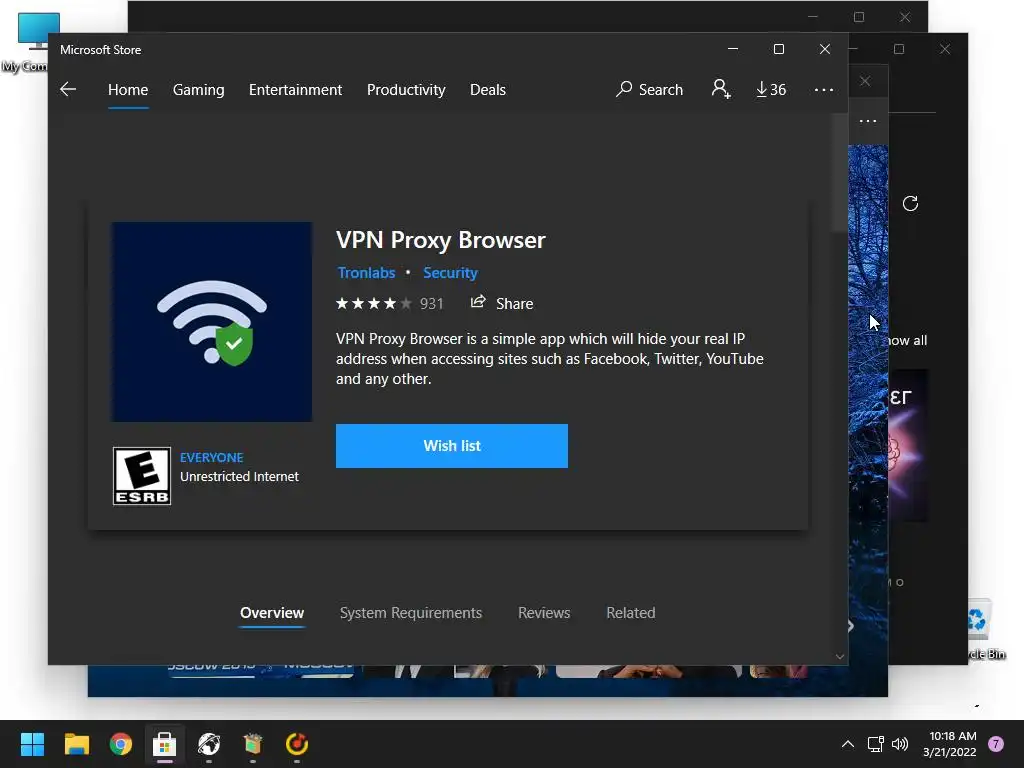Click the 'VPN Proxy Browser' title

coord(441,240)
